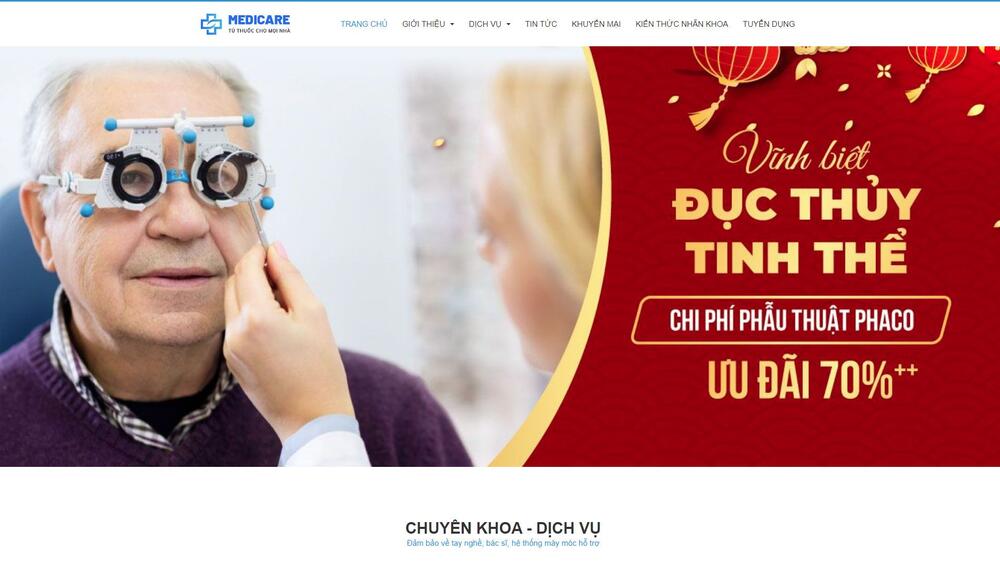Expand the caret beside Giới thiệu
The height and width of the screenshot is (585, 1000).
point(452,24)
